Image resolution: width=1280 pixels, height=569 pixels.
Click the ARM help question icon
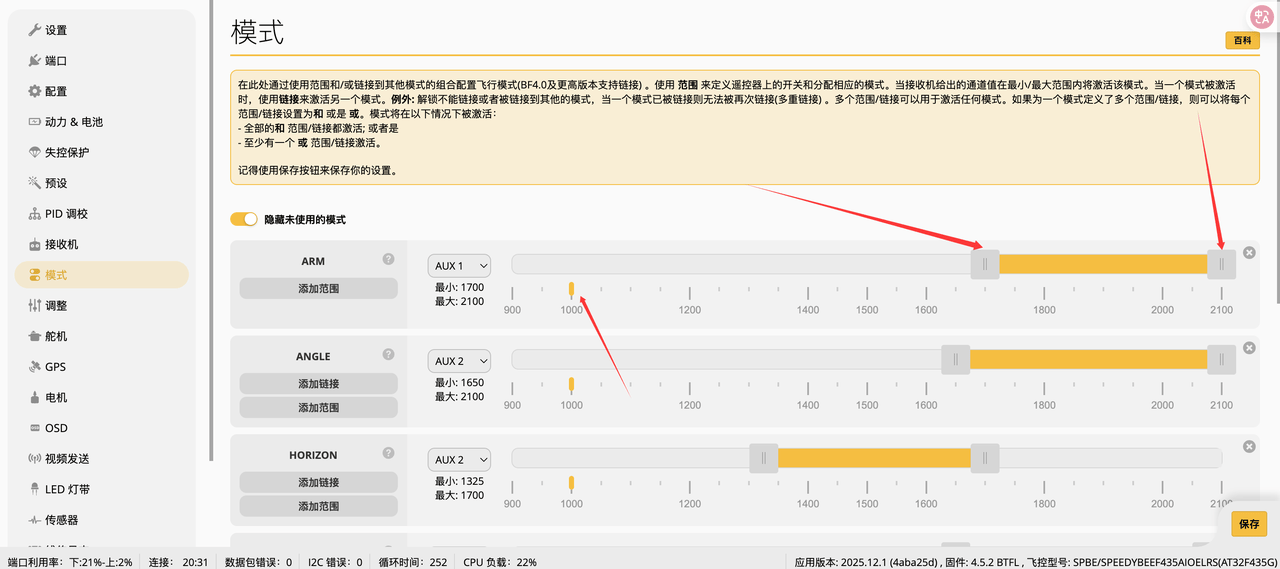click(x=388, y=259)
